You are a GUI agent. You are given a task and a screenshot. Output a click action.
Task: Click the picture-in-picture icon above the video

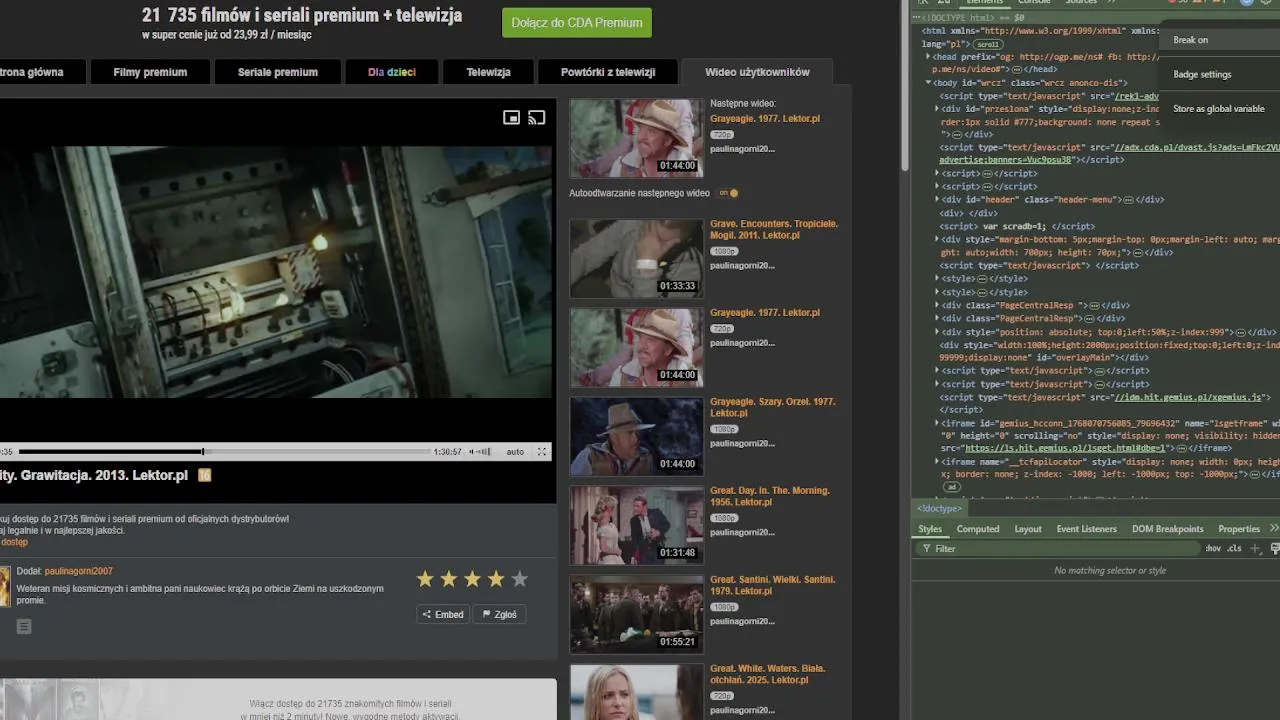pyautogui.click(x=511, y=118)
